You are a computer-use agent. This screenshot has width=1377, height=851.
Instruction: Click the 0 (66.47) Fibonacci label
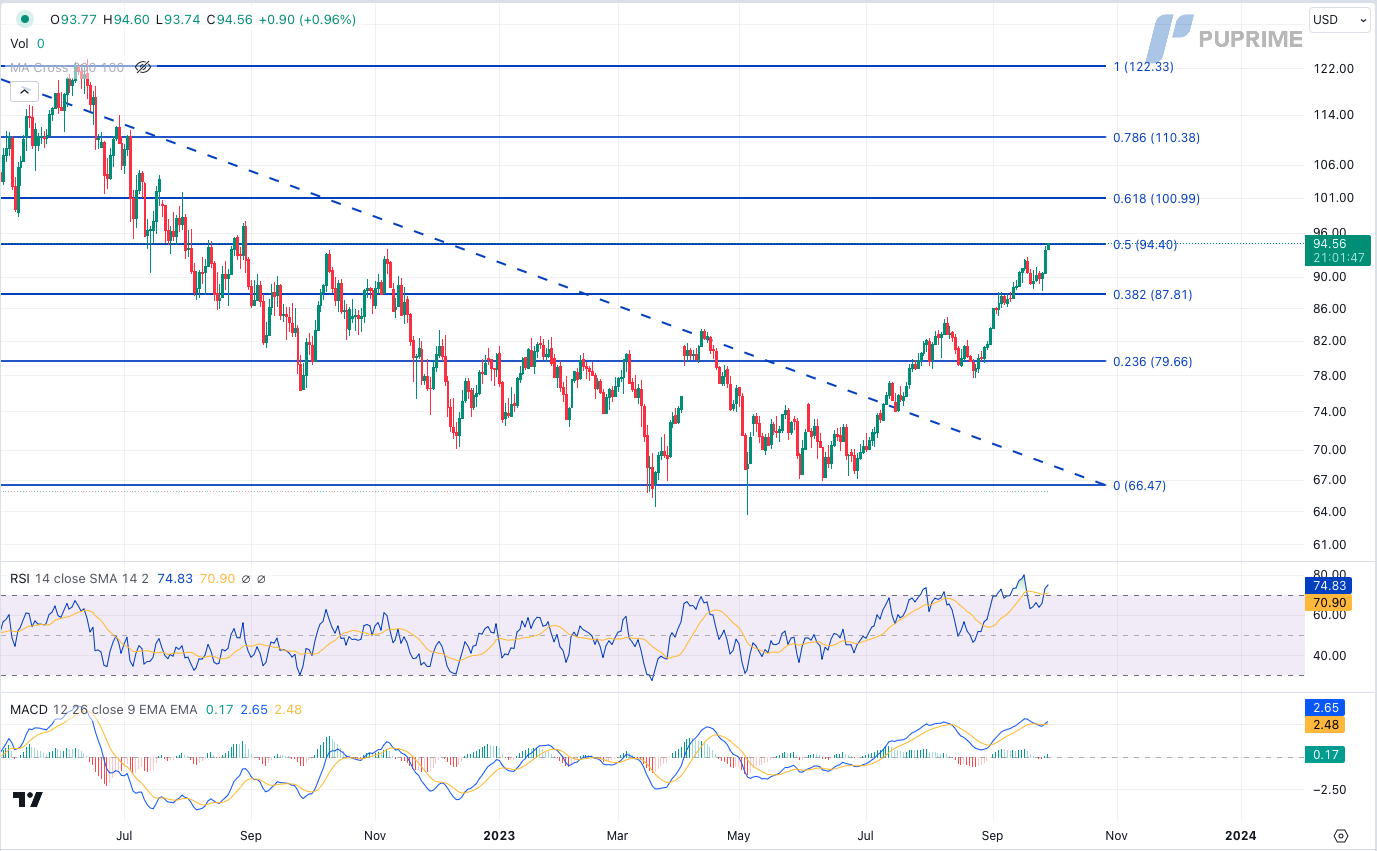(x=1139, y=485)
